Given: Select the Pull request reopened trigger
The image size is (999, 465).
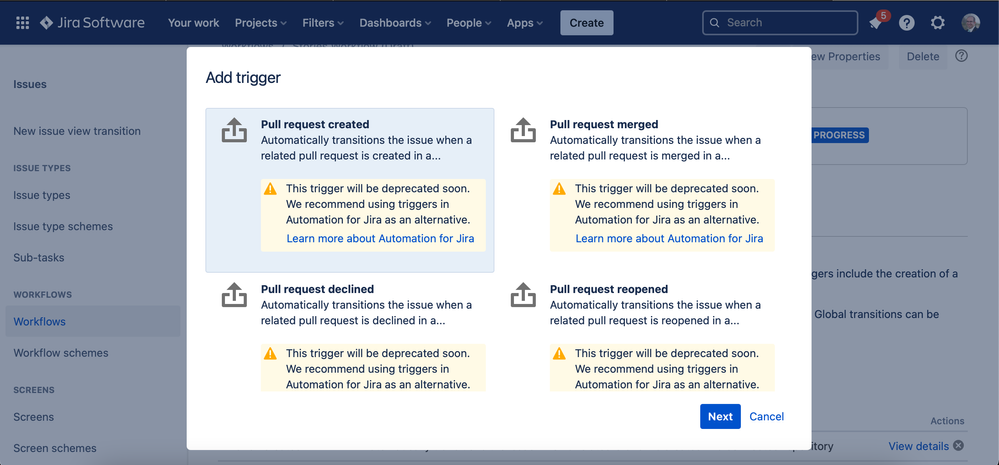Looking at the screenshot, I should click(639, 333).
